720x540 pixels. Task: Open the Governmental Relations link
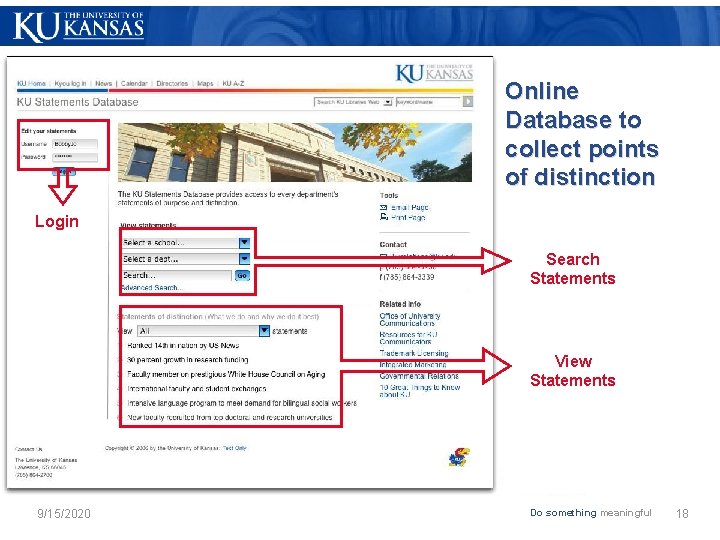coord(419,376)
